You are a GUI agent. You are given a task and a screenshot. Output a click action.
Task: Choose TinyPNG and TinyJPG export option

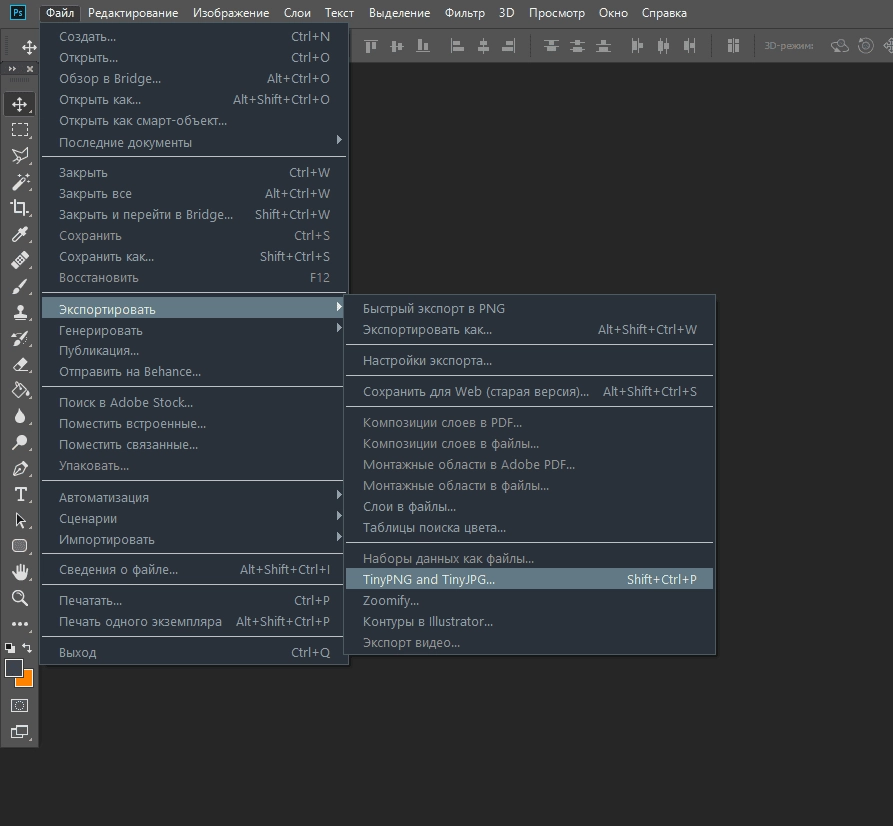529,579
